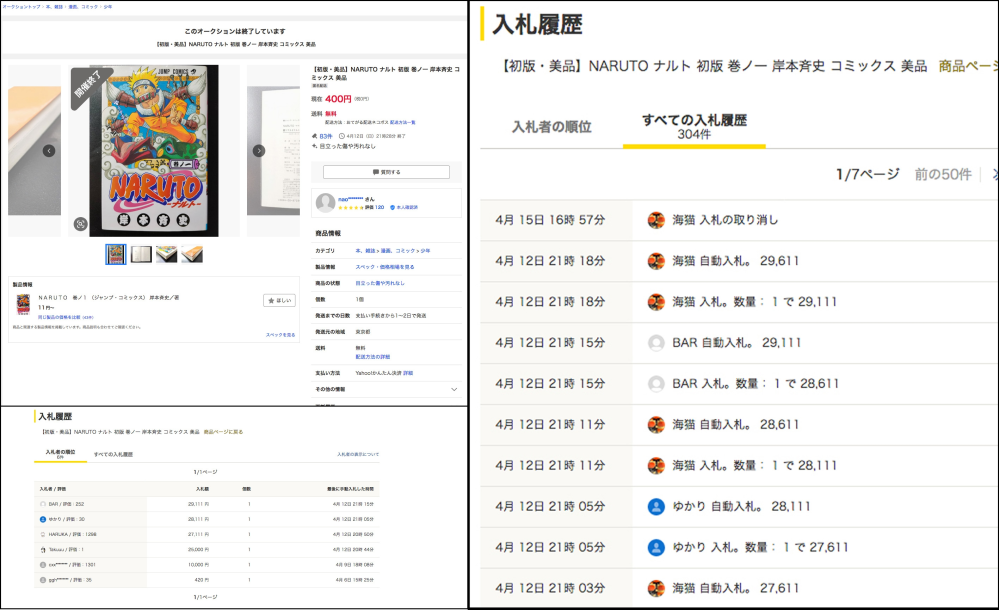Image resolution: width=999 pixels, height=610 pixels.
Task: Open 目立った傷や汚れなし condition link in 商品情報
Action: (380, 283)
